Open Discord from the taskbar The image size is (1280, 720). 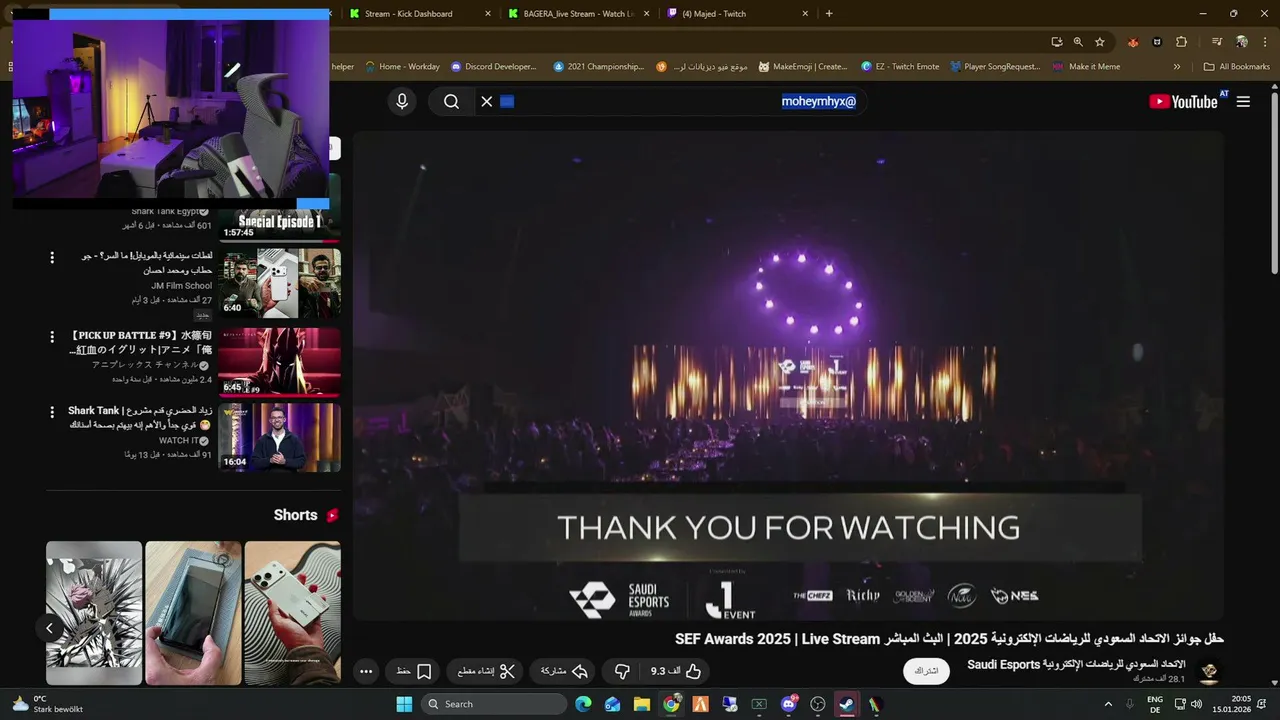tap(789, 704)
